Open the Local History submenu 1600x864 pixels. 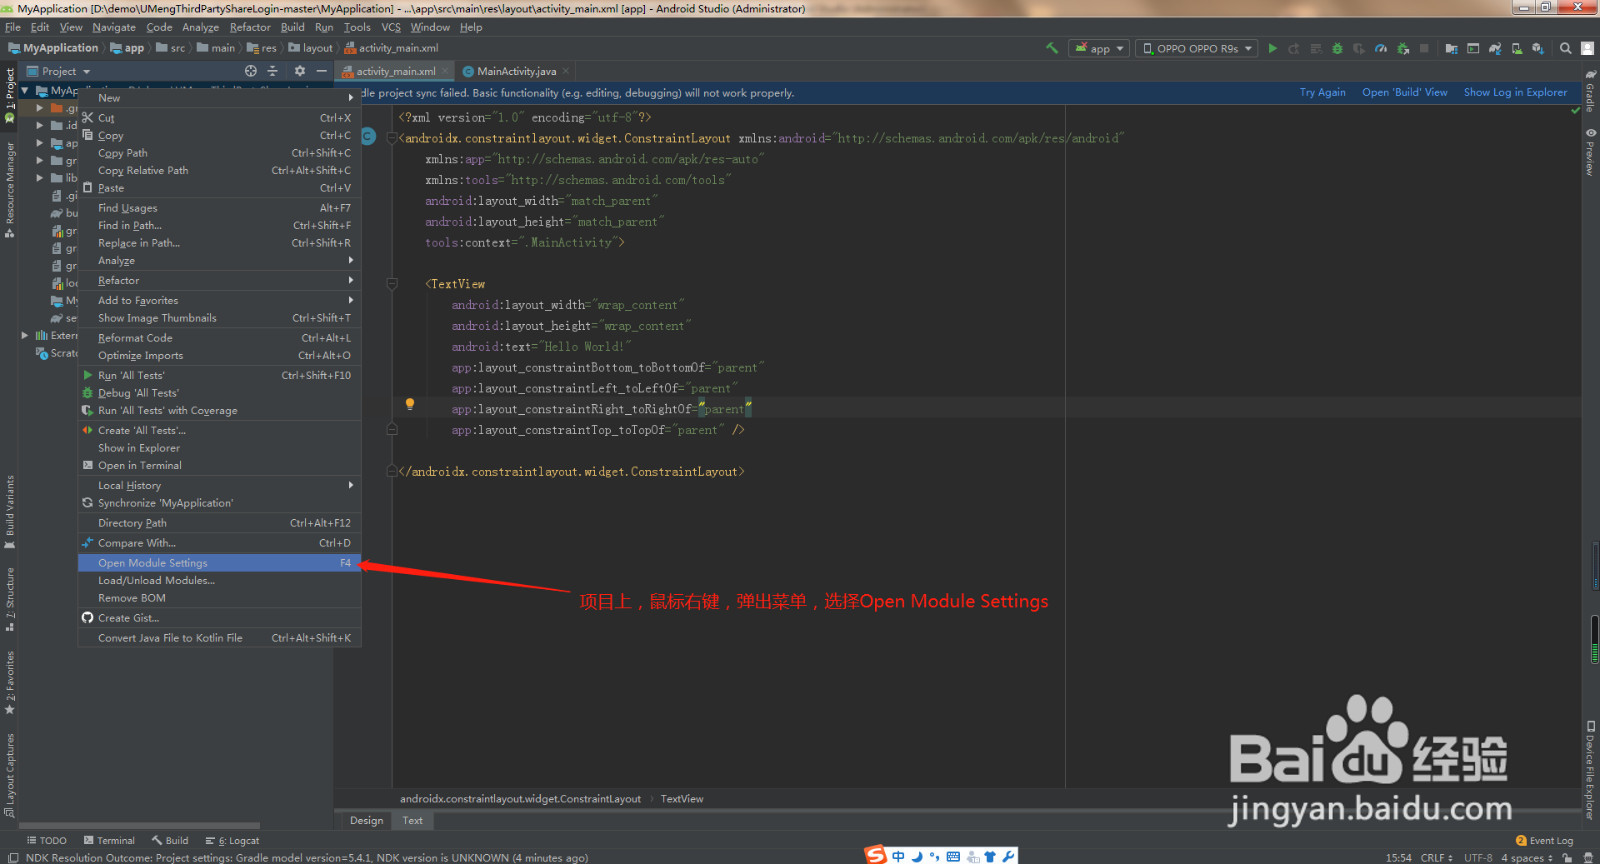pos(219,485)
